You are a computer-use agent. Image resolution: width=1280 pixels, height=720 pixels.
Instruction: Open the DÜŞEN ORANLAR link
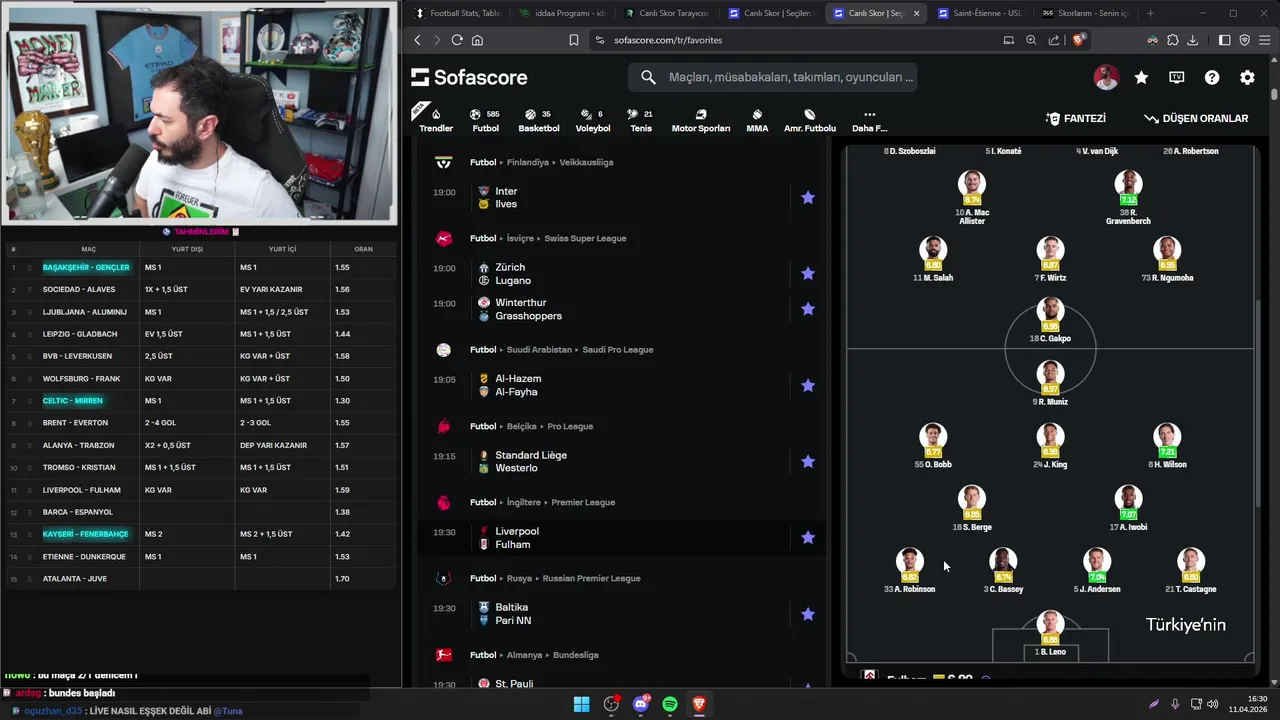click(1196, 118)
